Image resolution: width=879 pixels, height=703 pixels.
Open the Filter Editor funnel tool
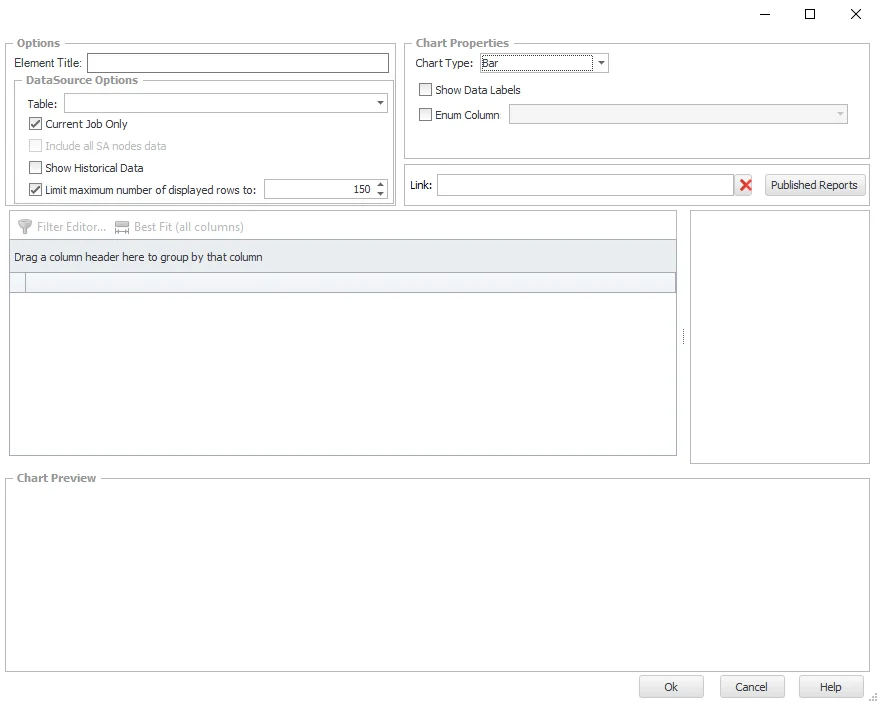(62, 227)
